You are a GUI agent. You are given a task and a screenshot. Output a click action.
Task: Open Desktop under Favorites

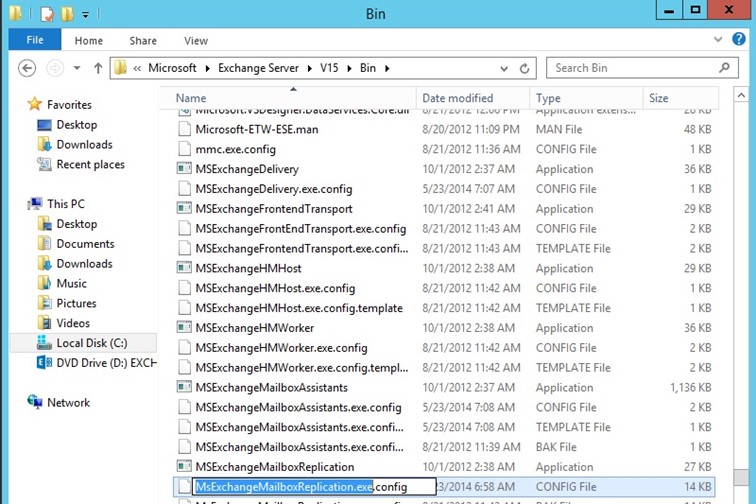(x=77, y=124)
